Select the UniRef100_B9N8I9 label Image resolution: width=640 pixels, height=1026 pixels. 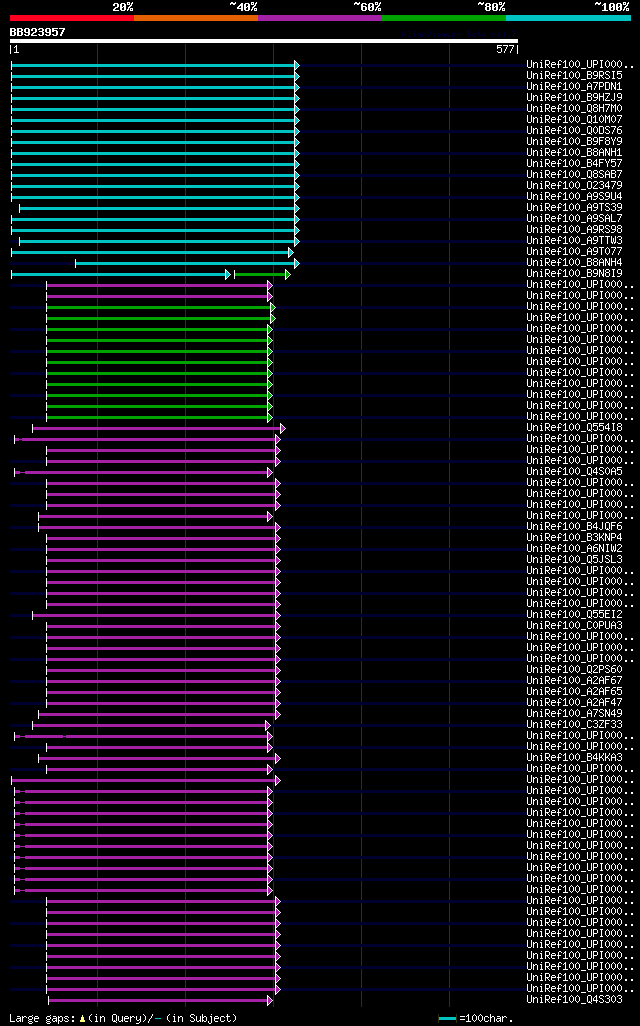click(574, 274)
